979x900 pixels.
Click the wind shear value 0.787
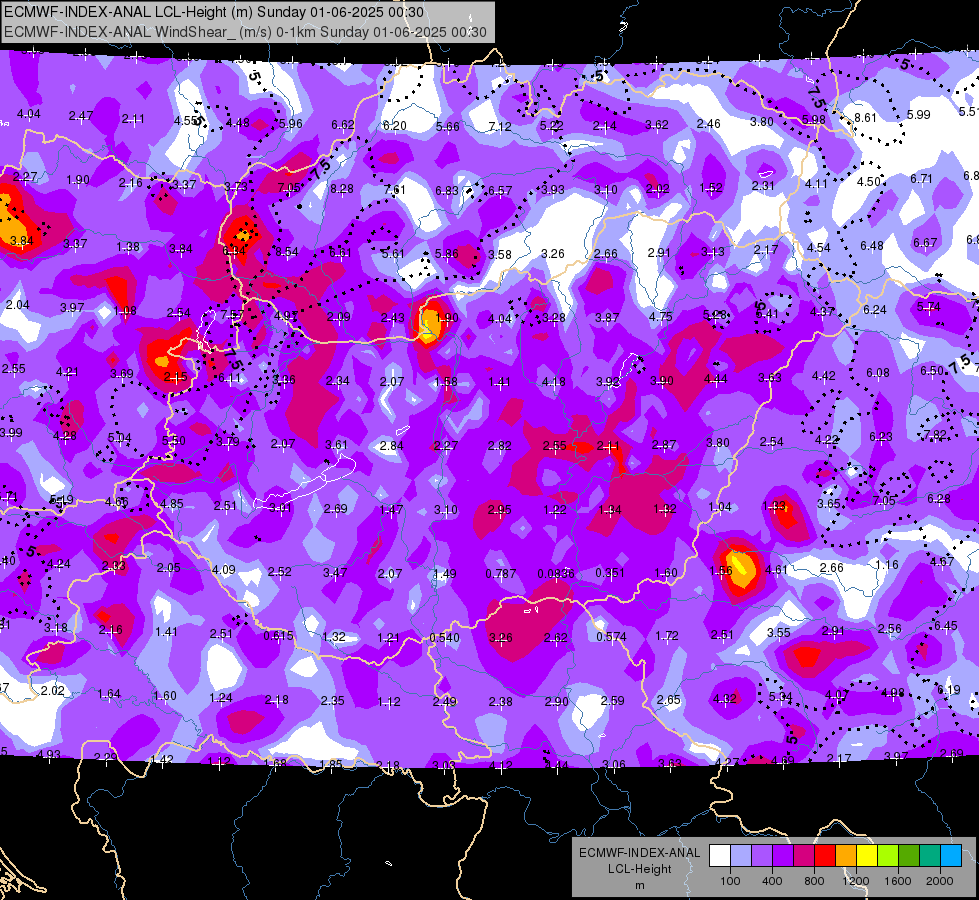pyautogui.click(x=501, y=573)
